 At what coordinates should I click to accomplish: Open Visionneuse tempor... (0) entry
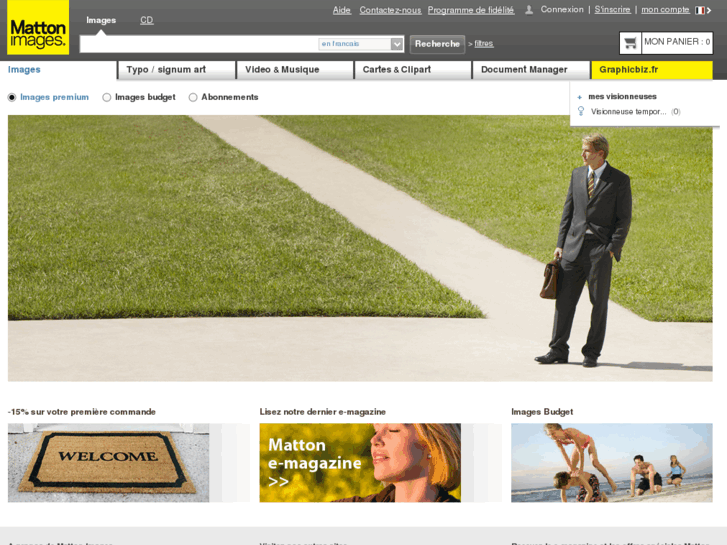pos(635,112)
